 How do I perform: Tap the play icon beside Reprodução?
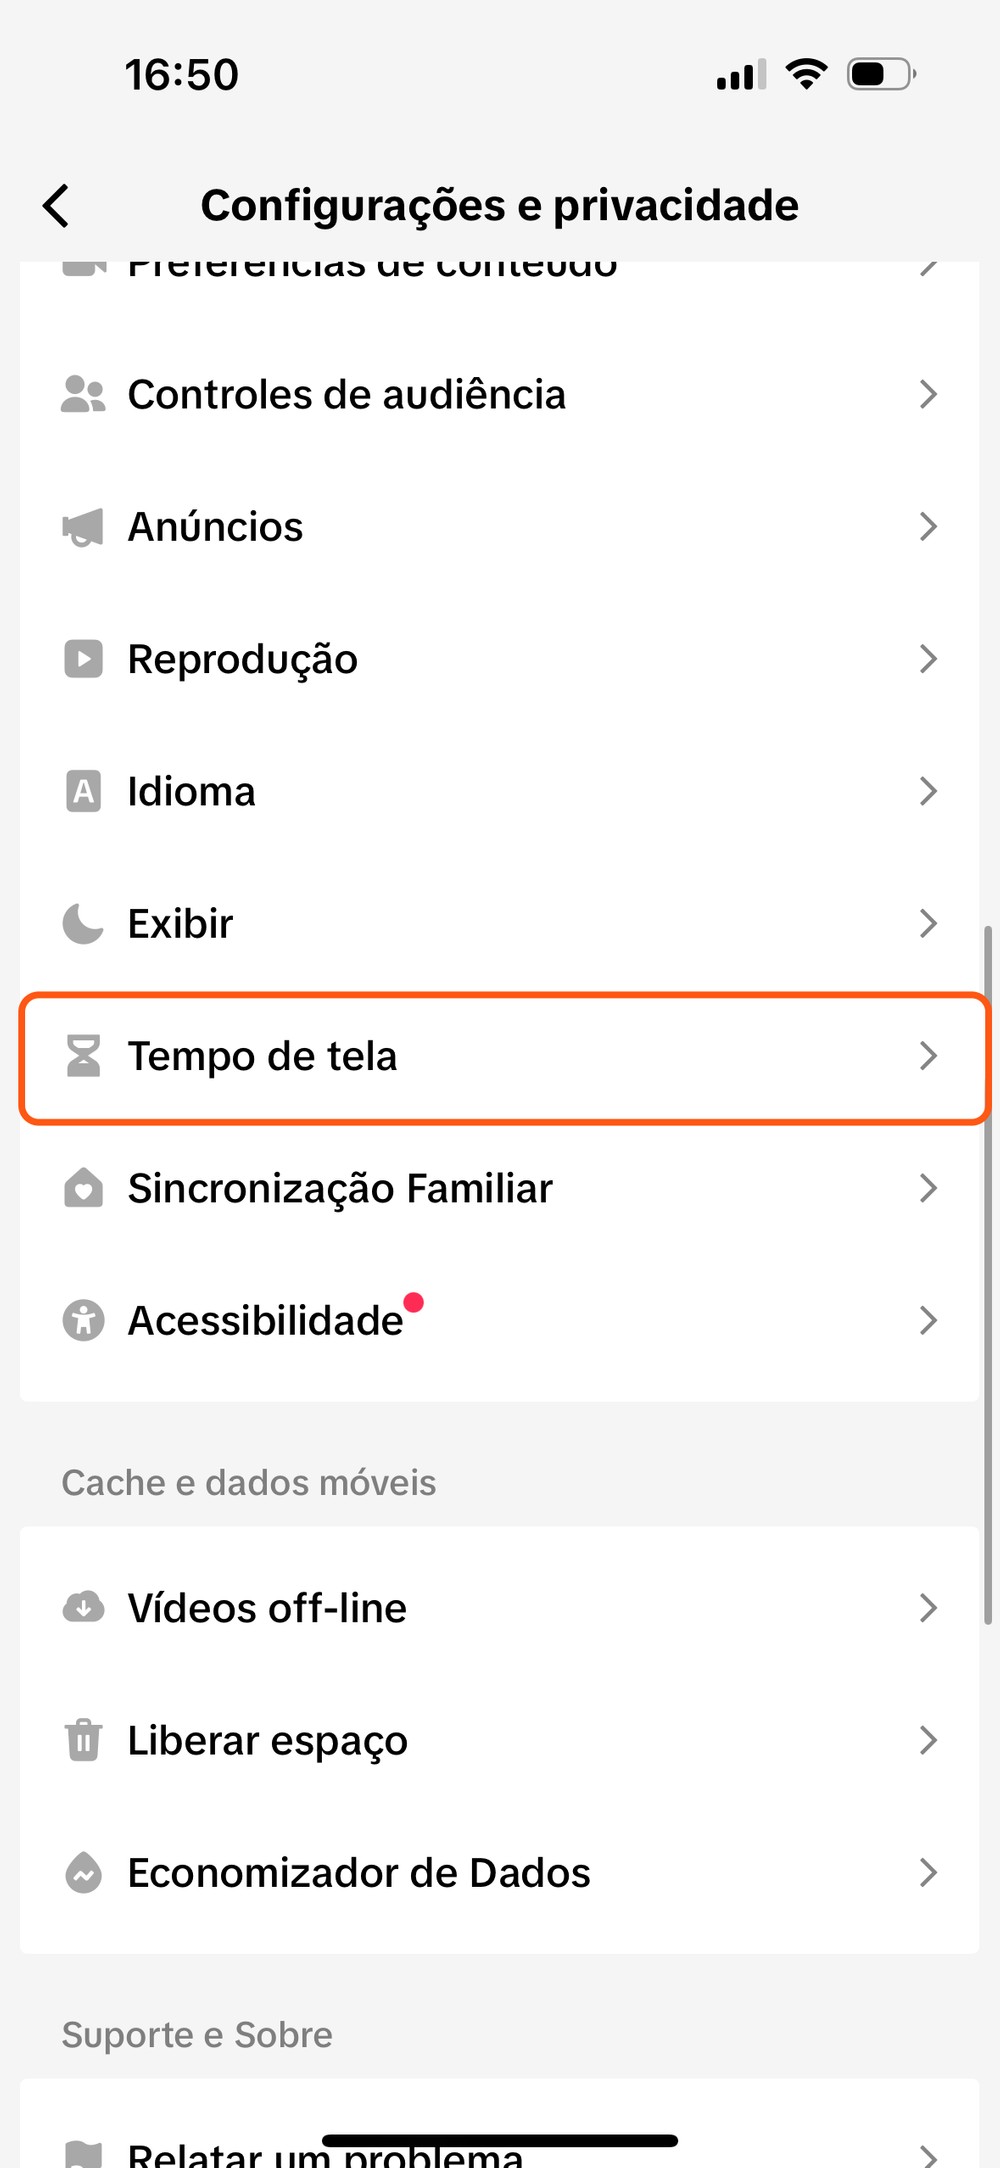(83, 659)
